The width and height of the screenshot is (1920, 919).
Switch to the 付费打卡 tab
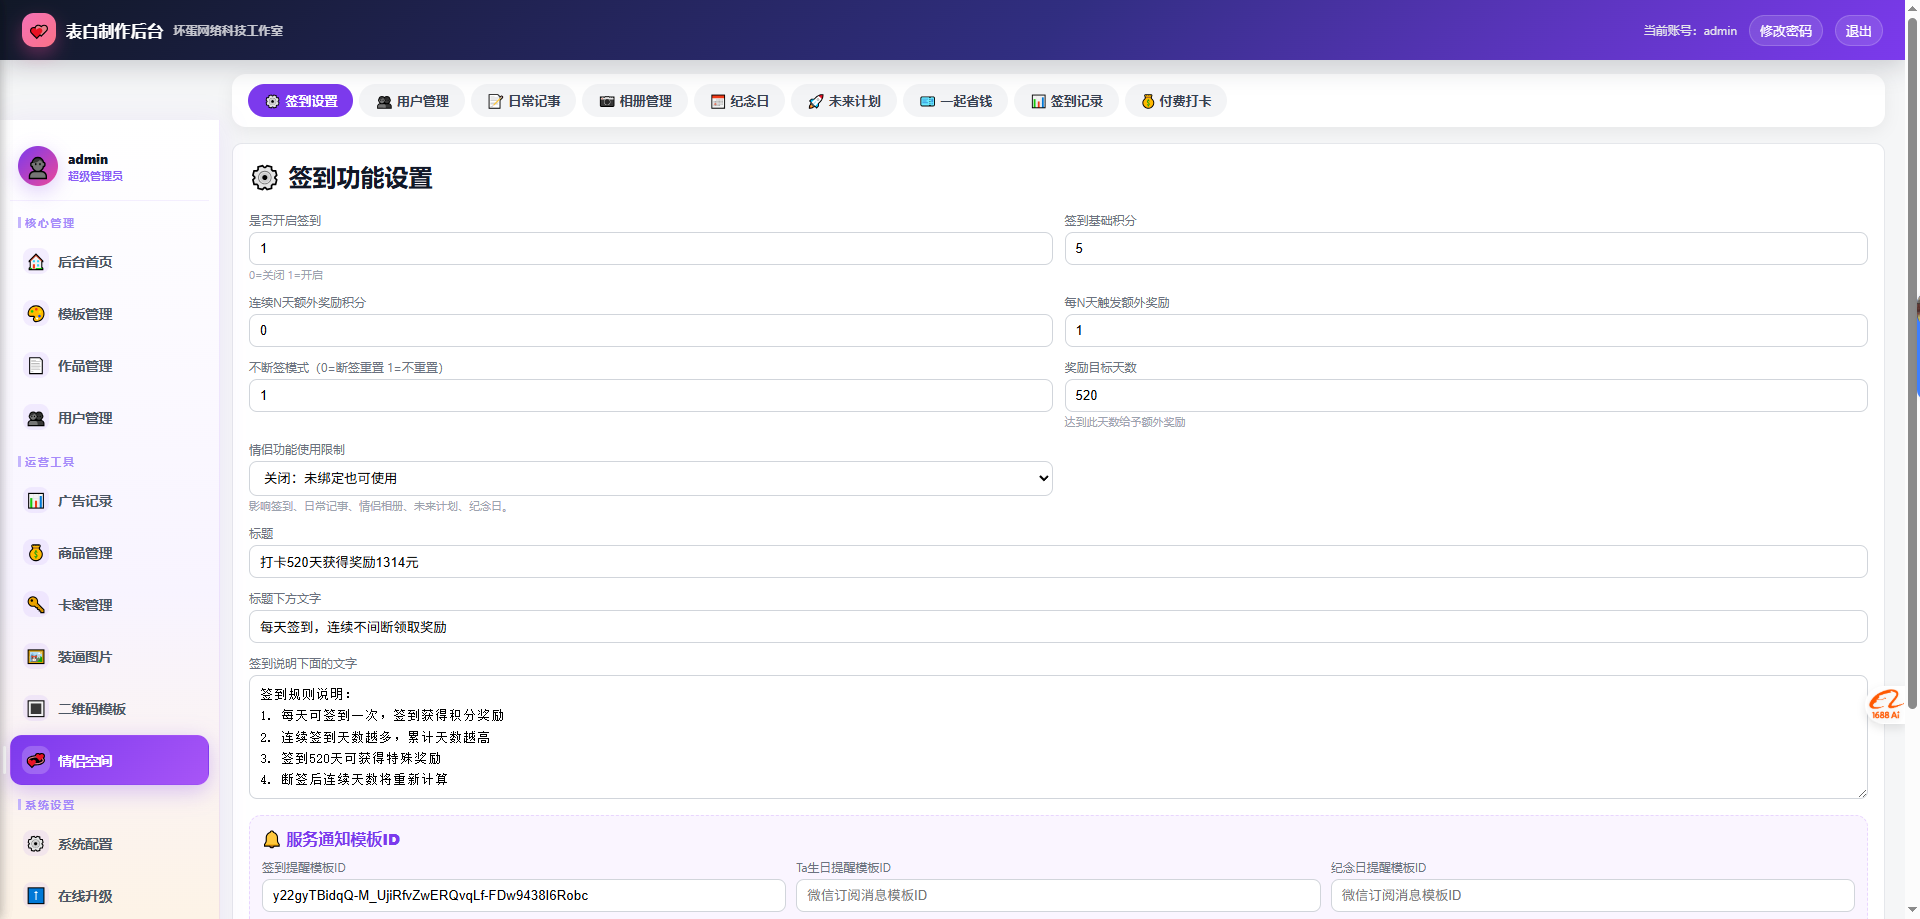click(1176, 101)
